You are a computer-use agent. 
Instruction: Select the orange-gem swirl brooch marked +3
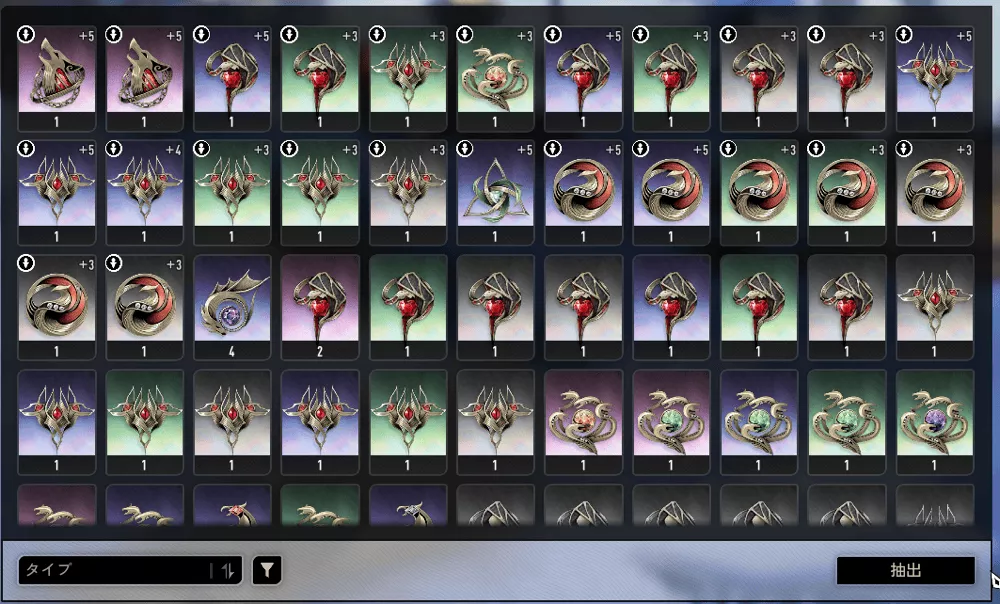pyautogui.click(x=496, y=78)
